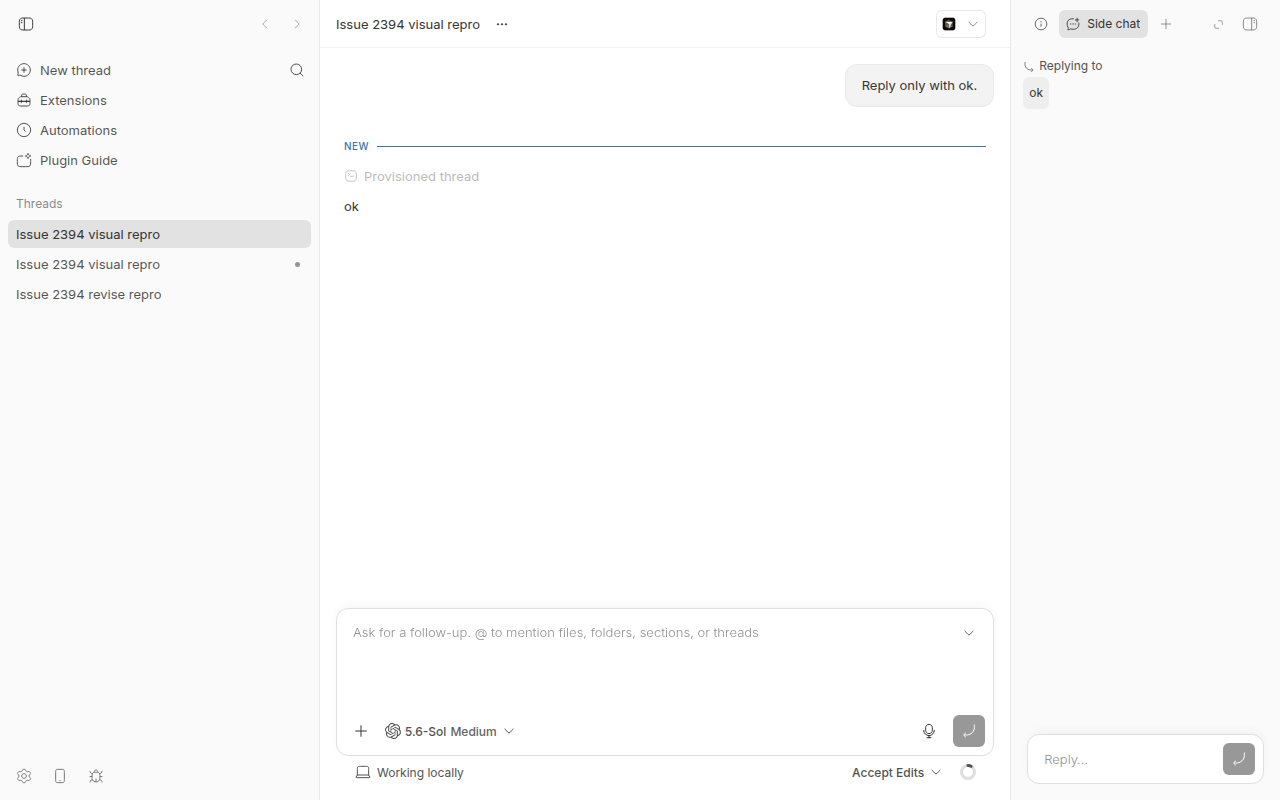Add a new side panel tab with plus
The height and width of the screenshot is (800, 1280).
[1166, 24]
